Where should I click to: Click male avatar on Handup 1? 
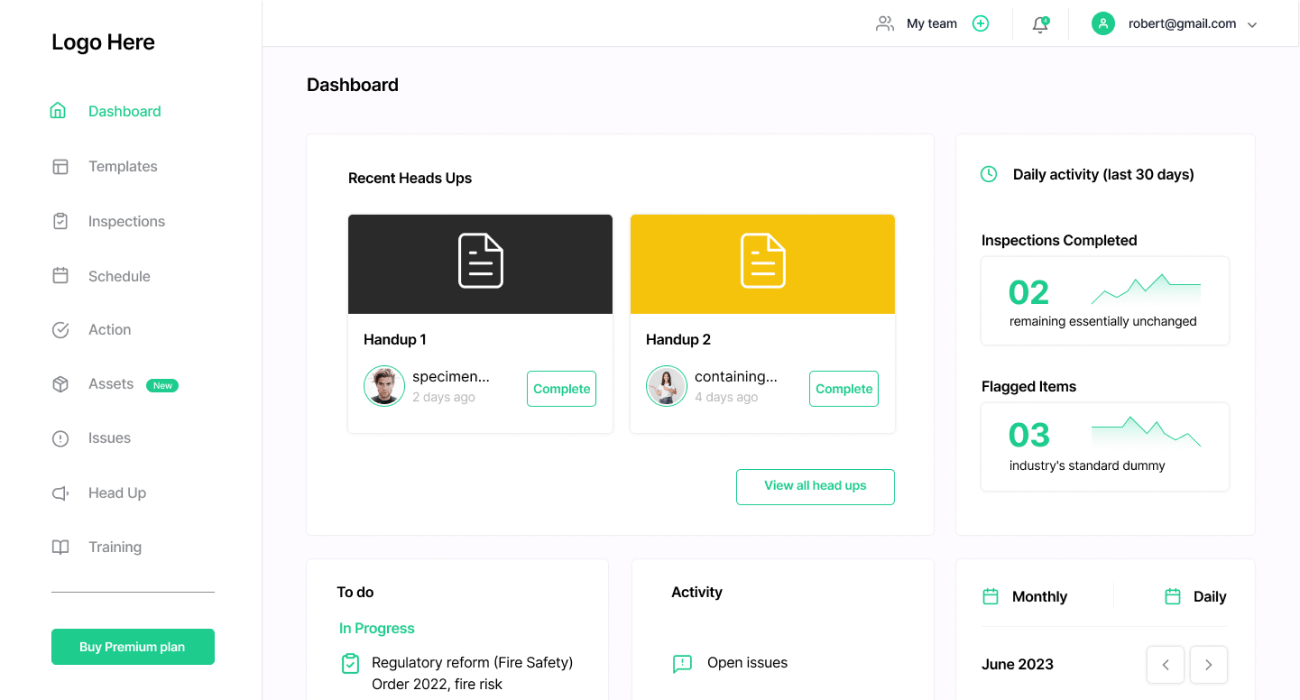tap(384, 386)
